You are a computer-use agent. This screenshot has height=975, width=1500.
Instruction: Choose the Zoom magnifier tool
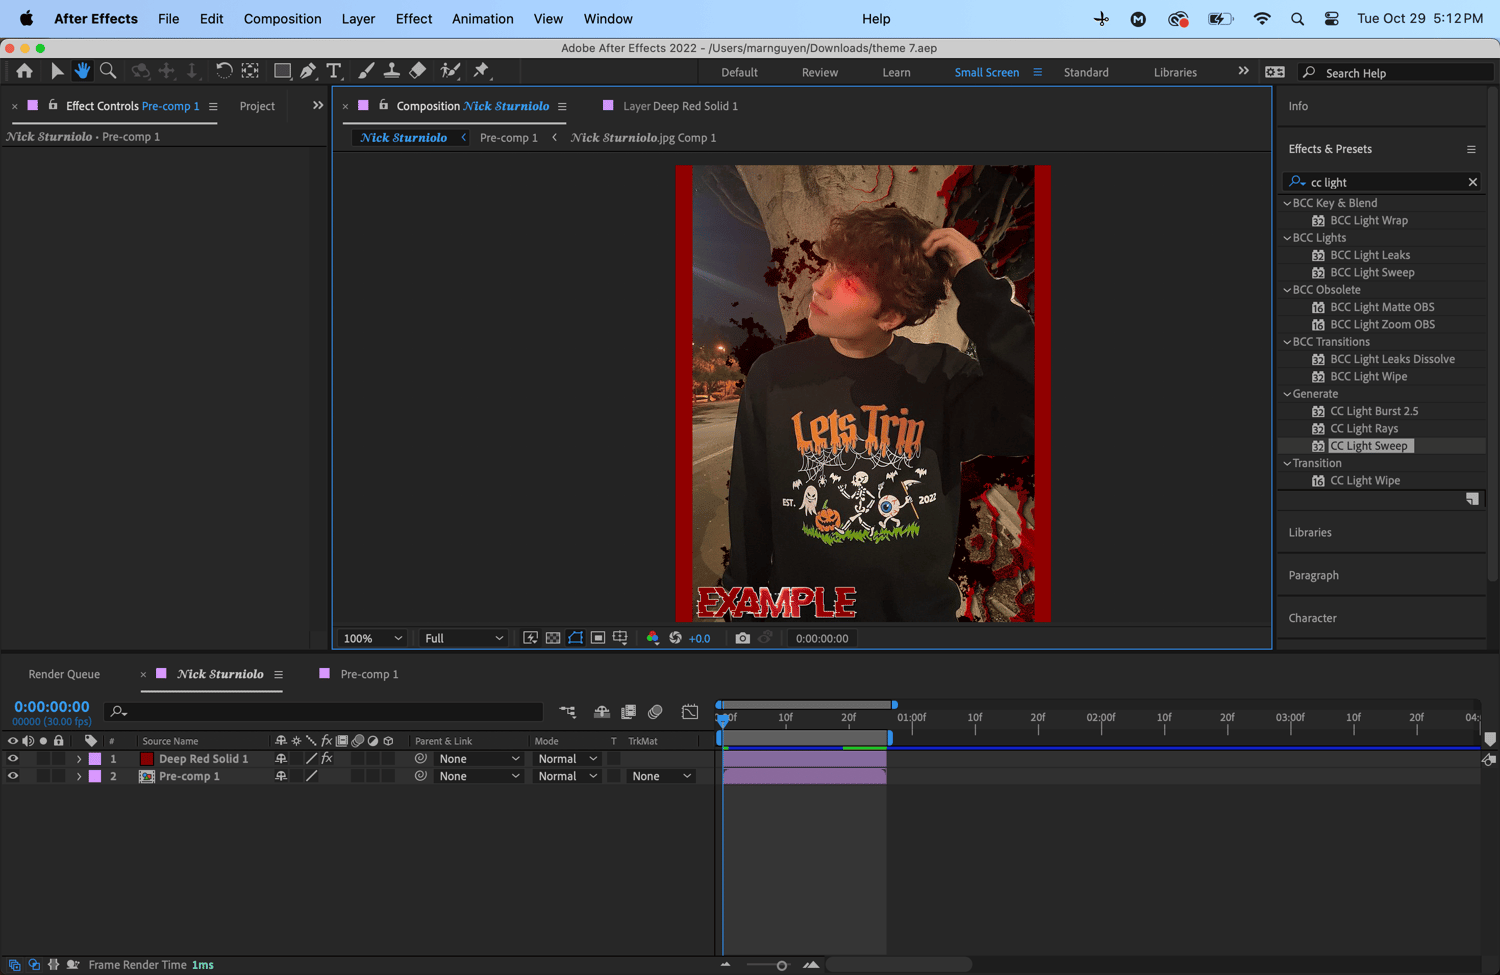(108, 71)
